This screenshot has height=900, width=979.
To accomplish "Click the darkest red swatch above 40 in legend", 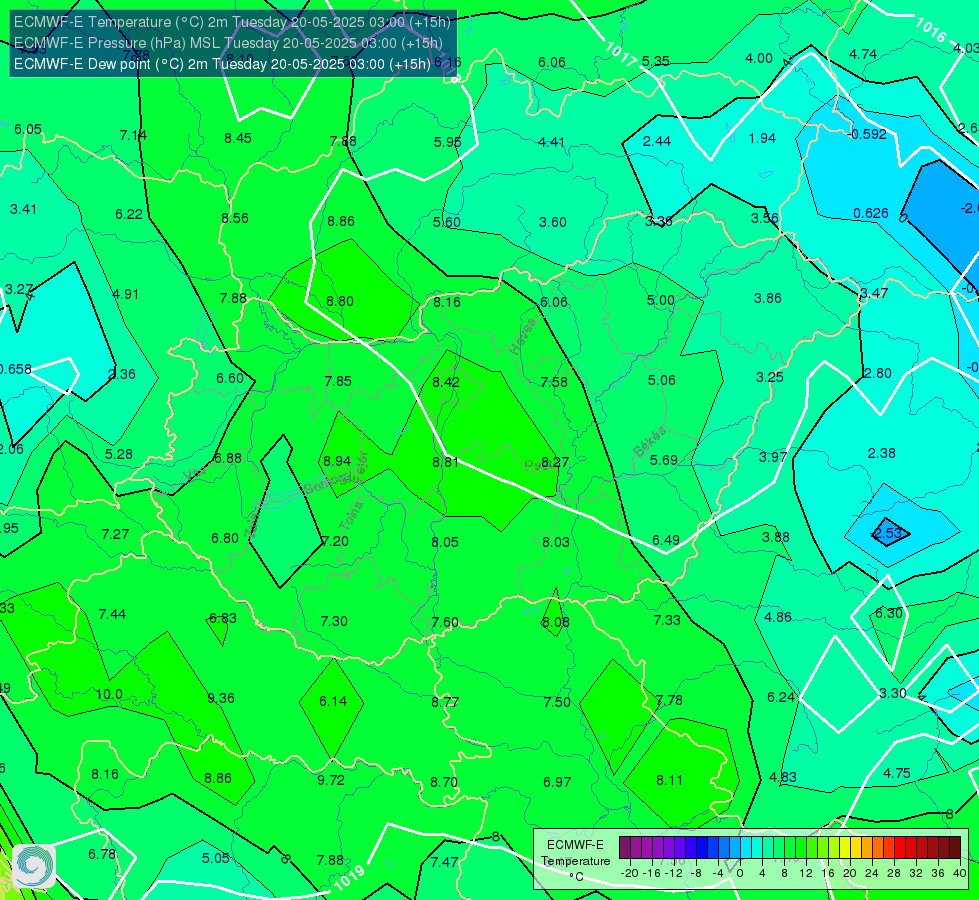I will tap(955, 848).
